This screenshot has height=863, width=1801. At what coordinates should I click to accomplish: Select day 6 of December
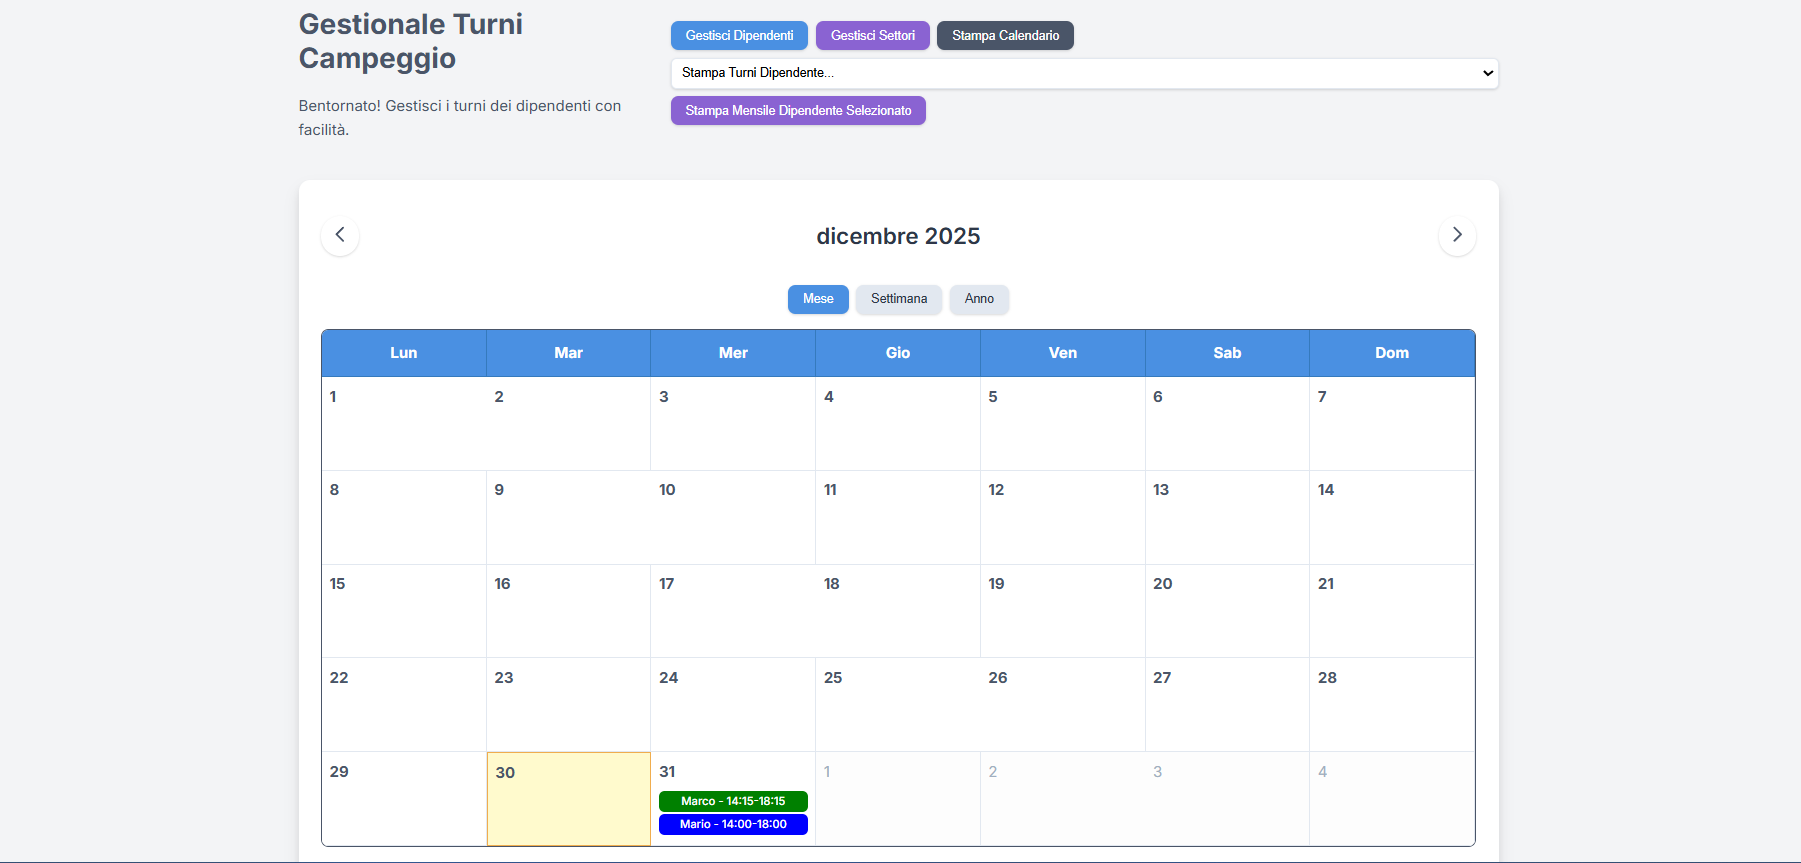coord(1227,423)
